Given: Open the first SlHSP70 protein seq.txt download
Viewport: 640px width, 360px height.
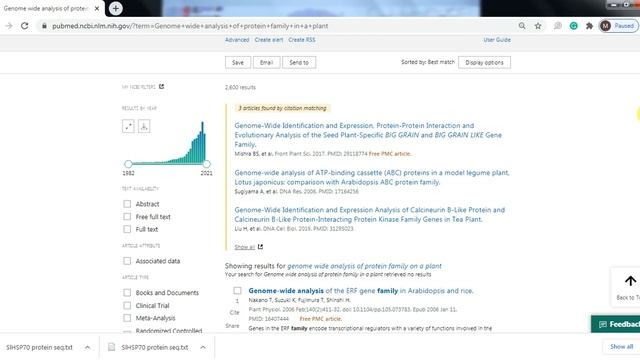Looking at the screenshot, I should click(x=39, y=347).
